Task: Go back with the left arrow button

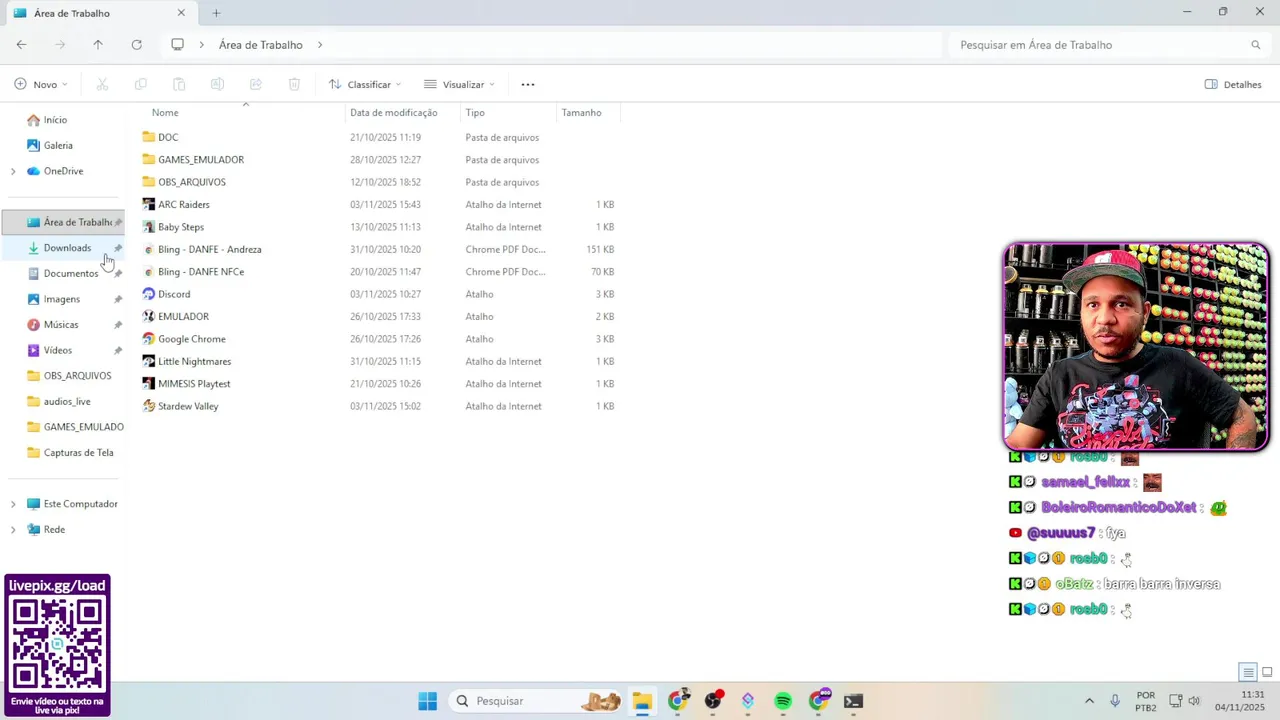Action: [21, 45]
